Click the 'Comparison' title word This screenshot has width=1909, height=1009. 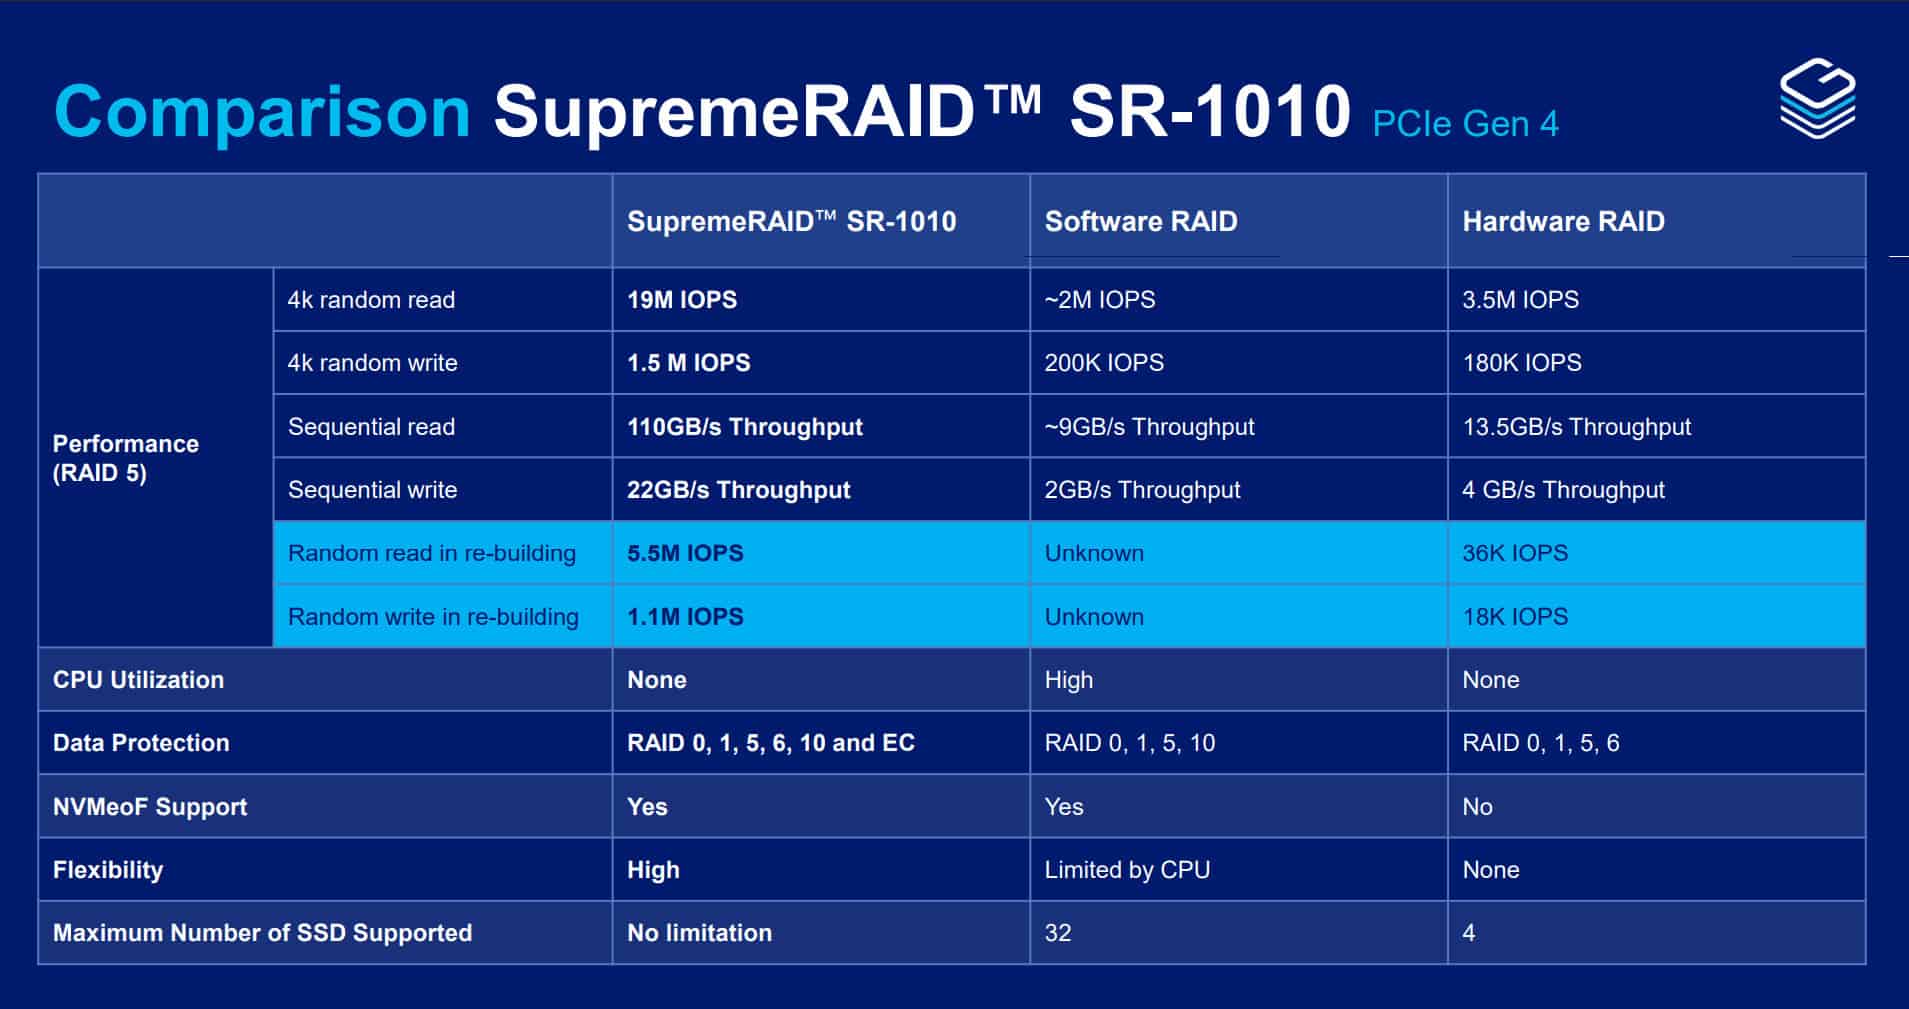pos(262,112)
